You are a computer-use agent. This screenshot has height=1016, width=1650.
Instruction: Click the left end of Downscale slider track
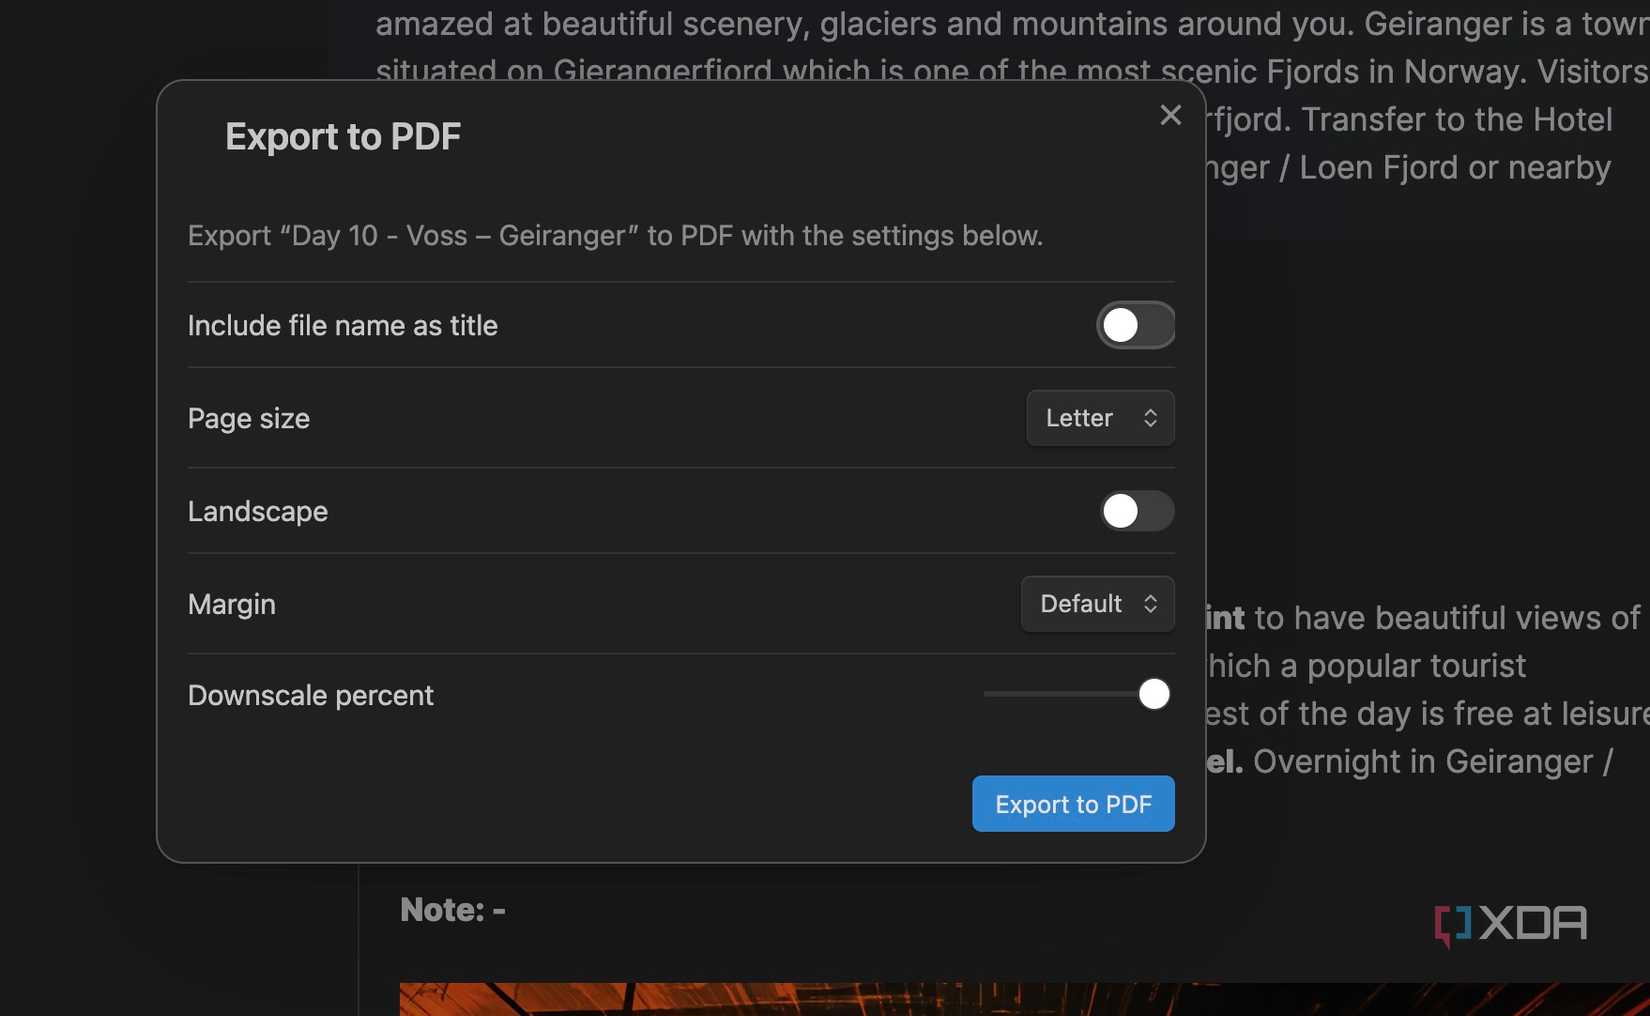pos(990,694)
